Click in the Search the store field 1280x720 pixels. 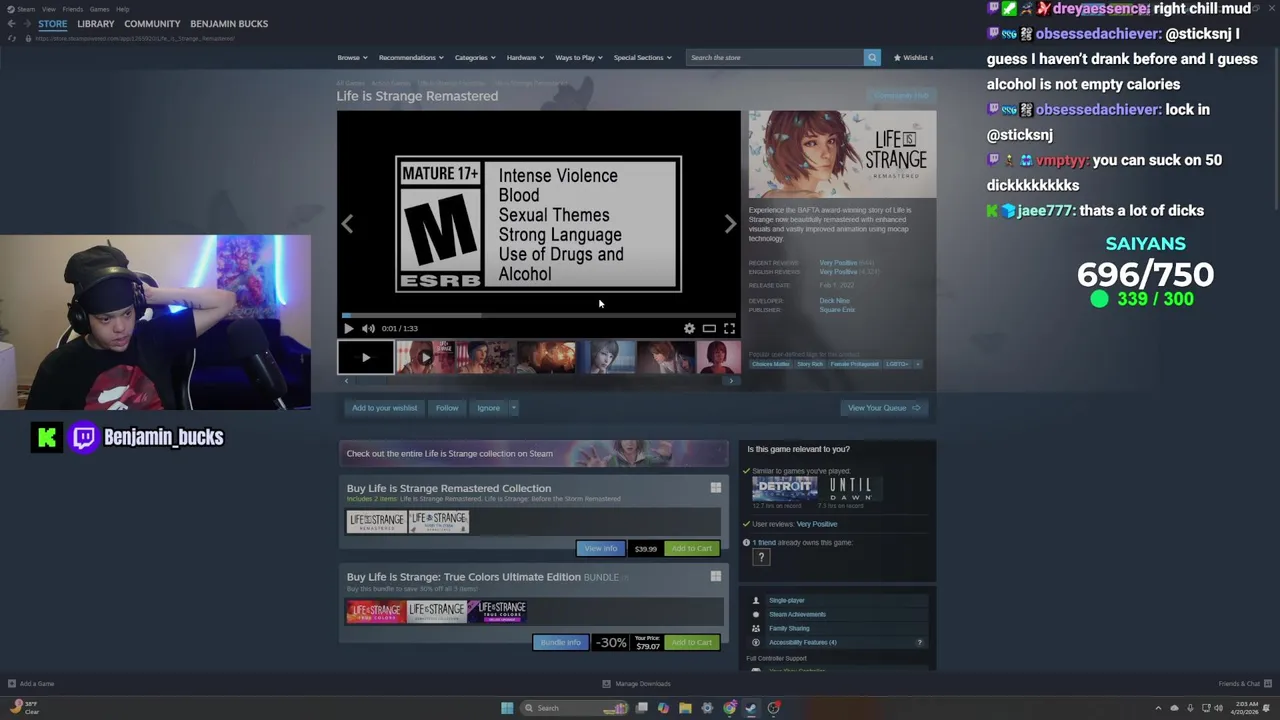(774, 57)
